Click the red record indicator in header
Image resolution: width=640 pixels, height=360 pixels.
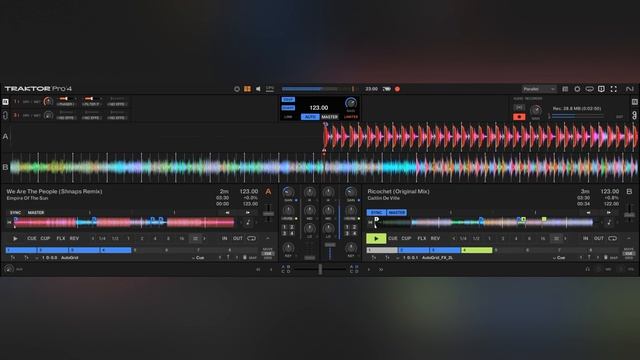pos(397,89)
